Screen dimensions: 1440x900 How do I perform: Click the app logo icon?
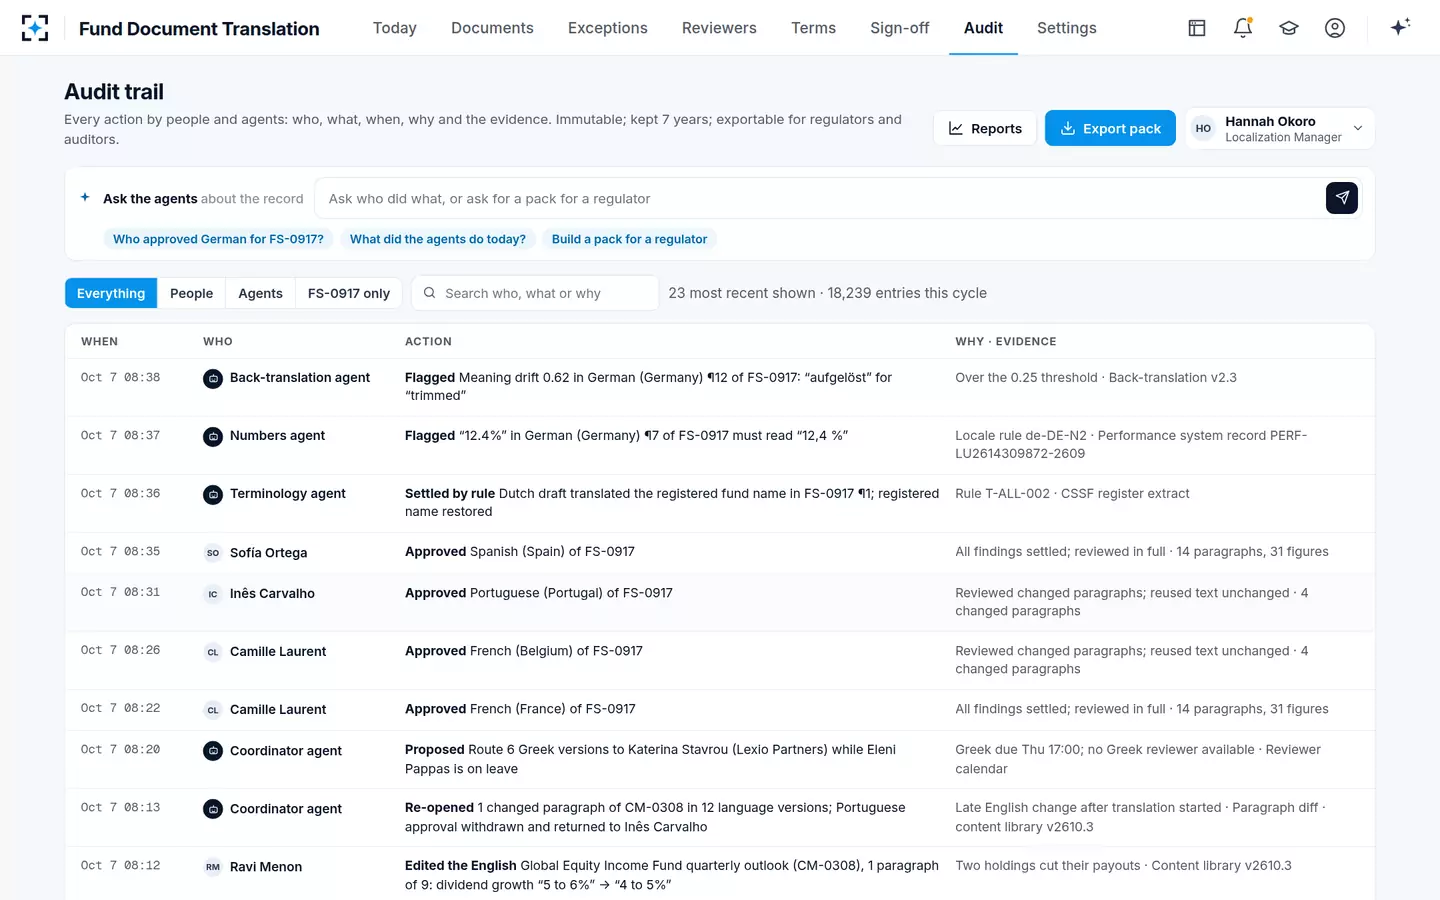(35, 28)
